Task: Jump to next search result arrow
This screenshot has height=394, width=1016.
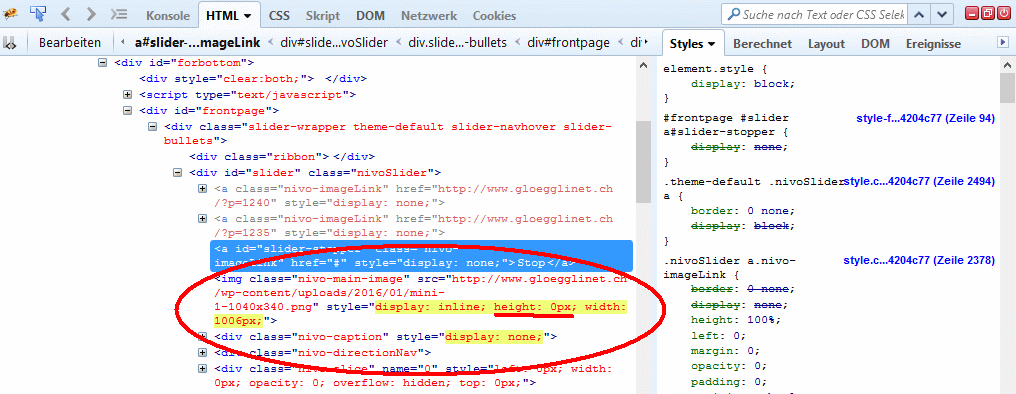Action: click(x=943, y=14)
